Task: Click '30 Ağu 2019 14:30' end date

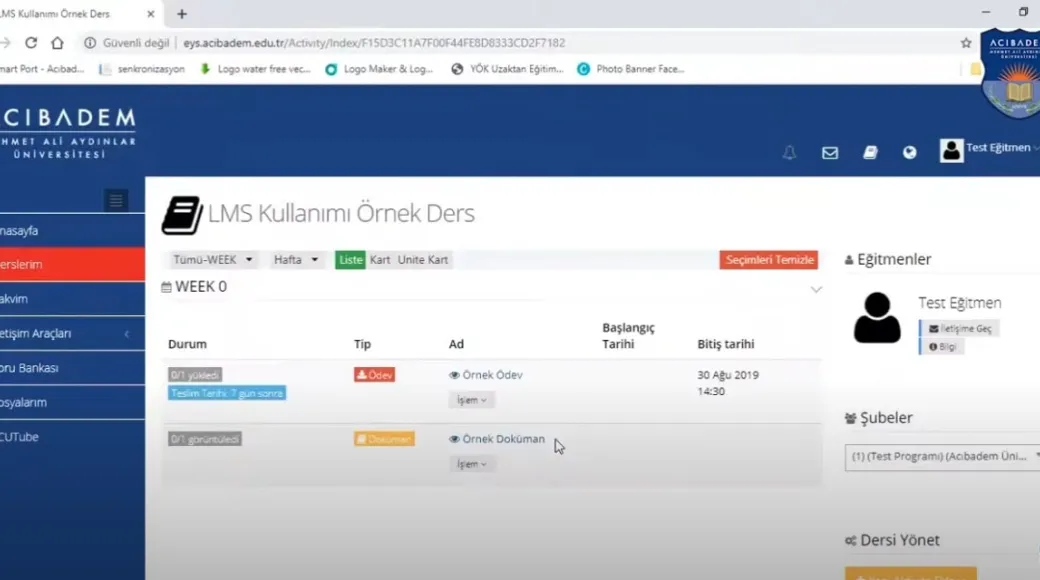Action: [728, 383]
